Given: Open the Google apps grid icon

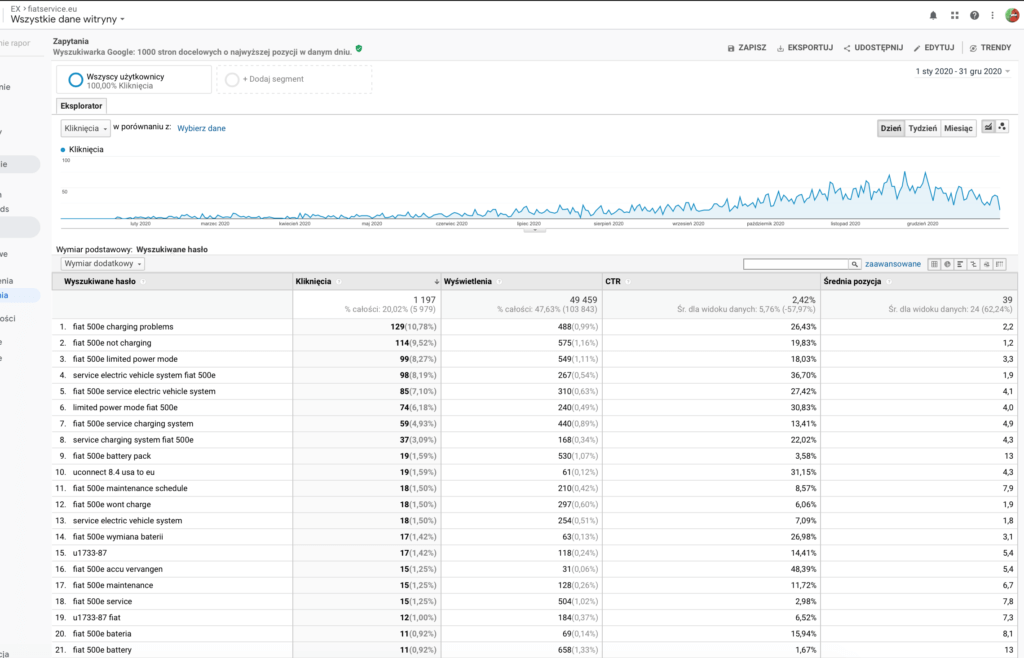Looking at the screenshot, I should tap(955, 16).
